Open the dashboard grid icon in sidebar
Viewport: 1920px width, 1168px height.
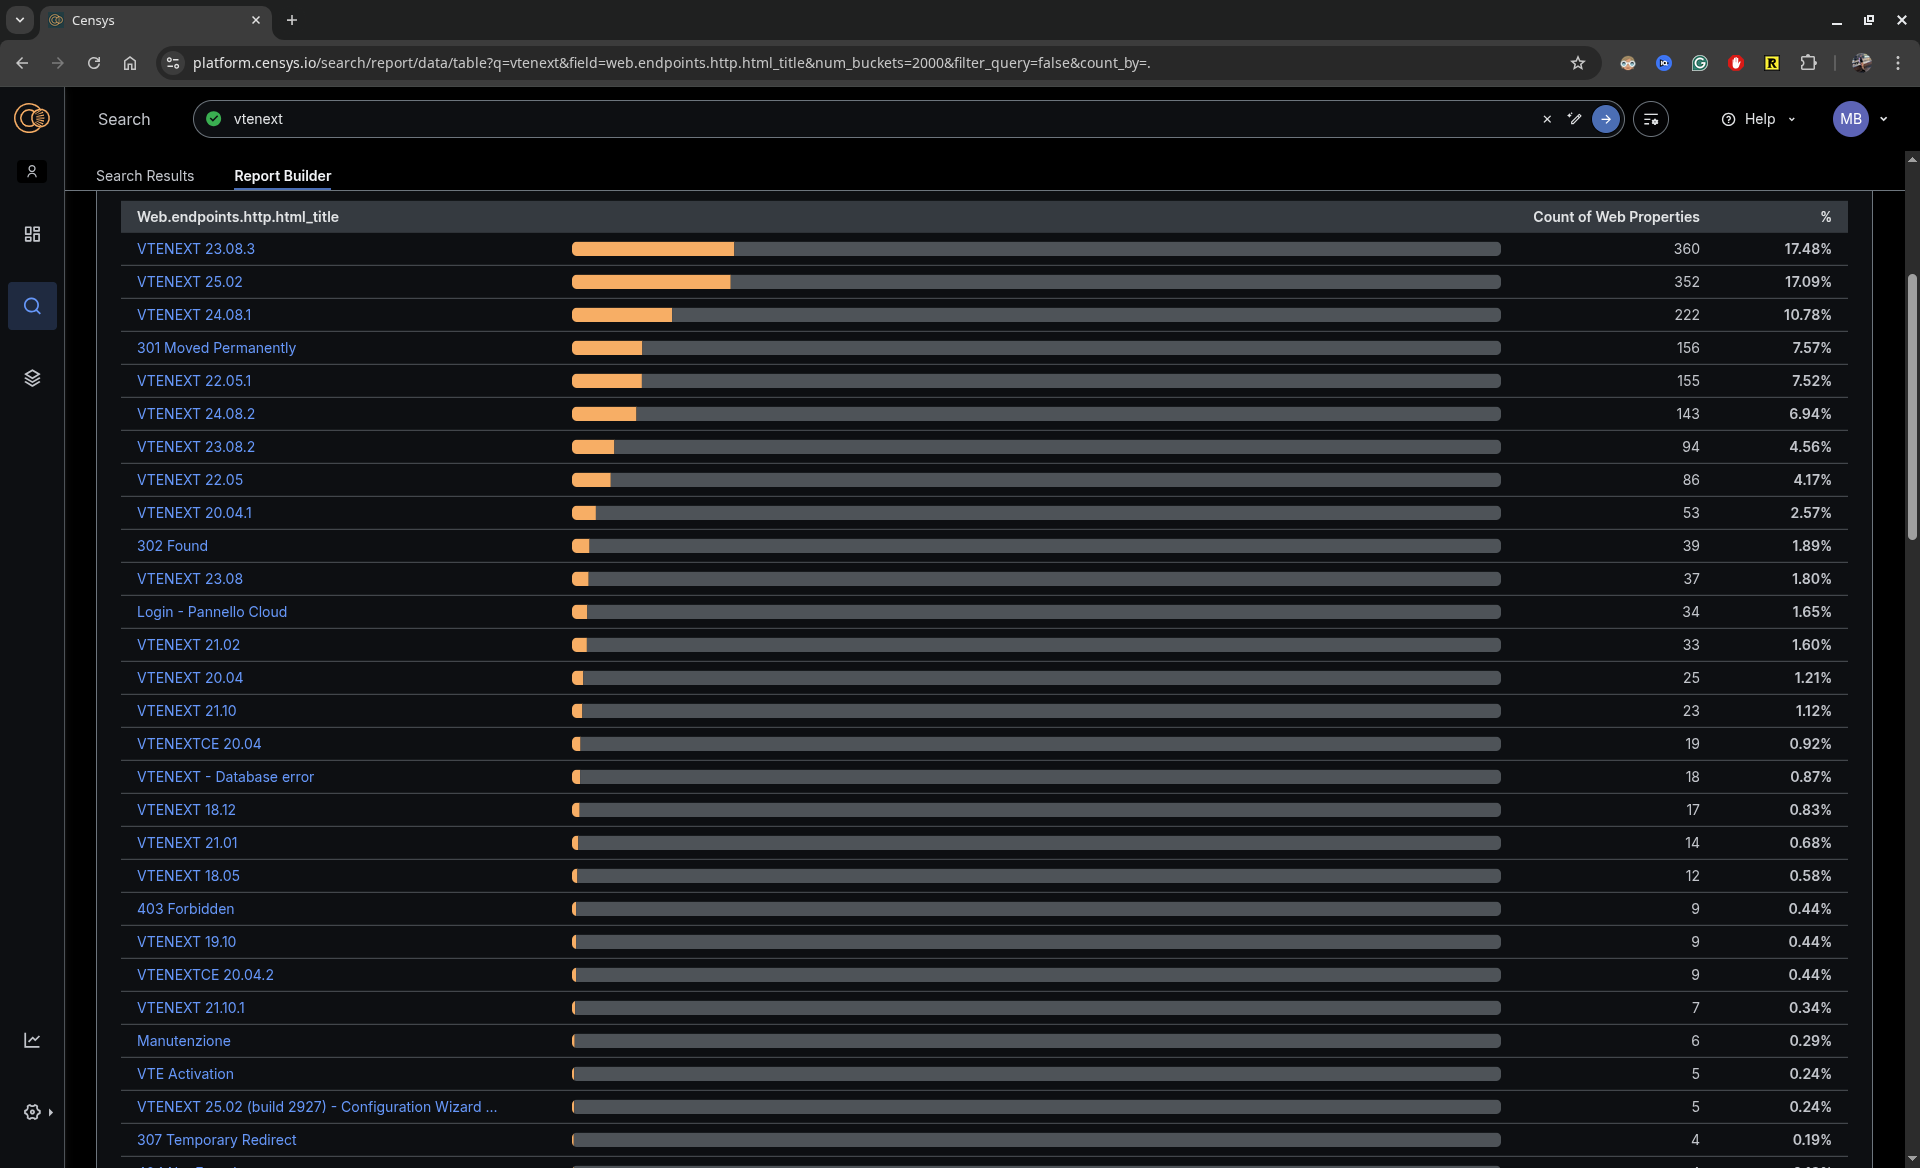[x=32, y=234]
